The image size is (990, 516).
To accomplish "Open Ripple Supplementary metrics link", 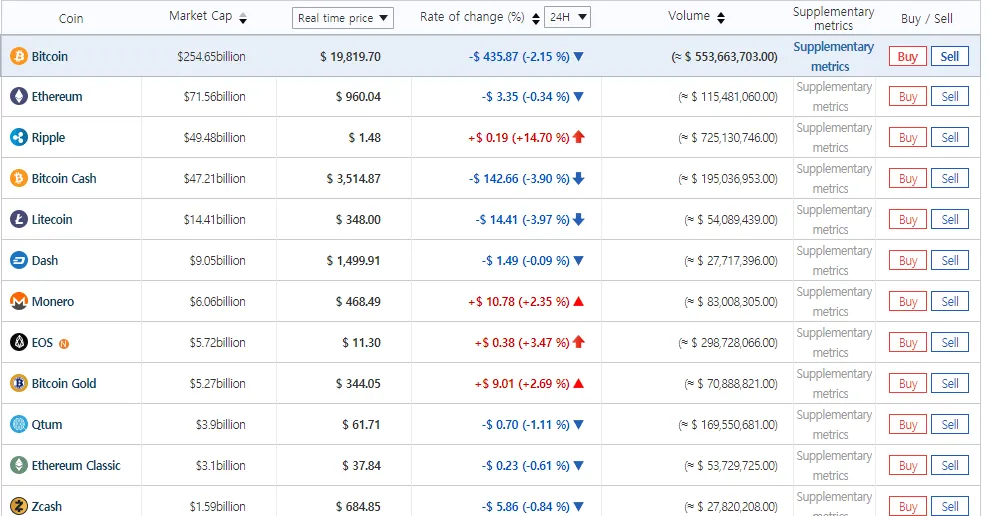I will pos(833,138).
